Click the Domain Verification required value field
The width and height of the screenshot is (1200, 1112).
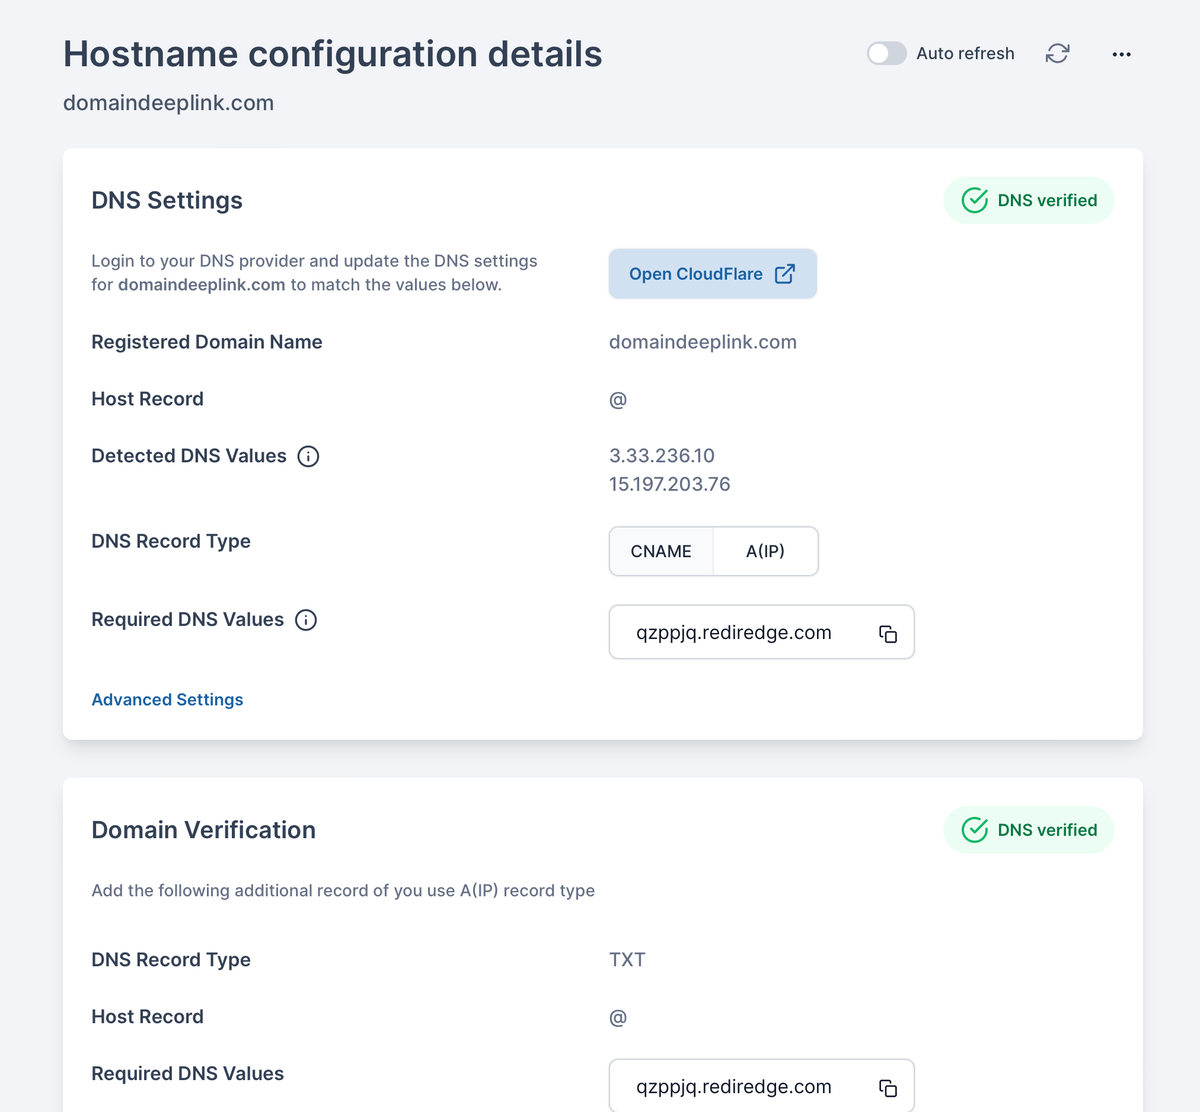click(x=734, y=1087)
